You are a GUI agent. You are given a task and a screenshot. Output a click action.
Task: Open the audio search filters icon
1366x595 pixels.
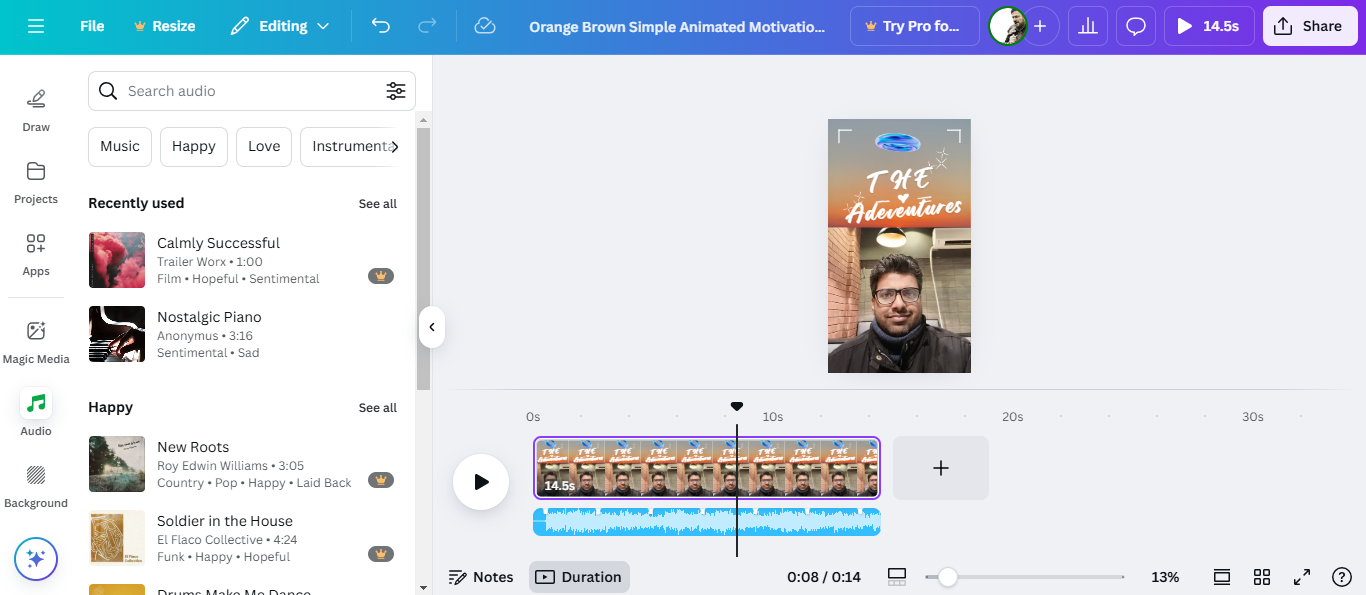(396, 91)
